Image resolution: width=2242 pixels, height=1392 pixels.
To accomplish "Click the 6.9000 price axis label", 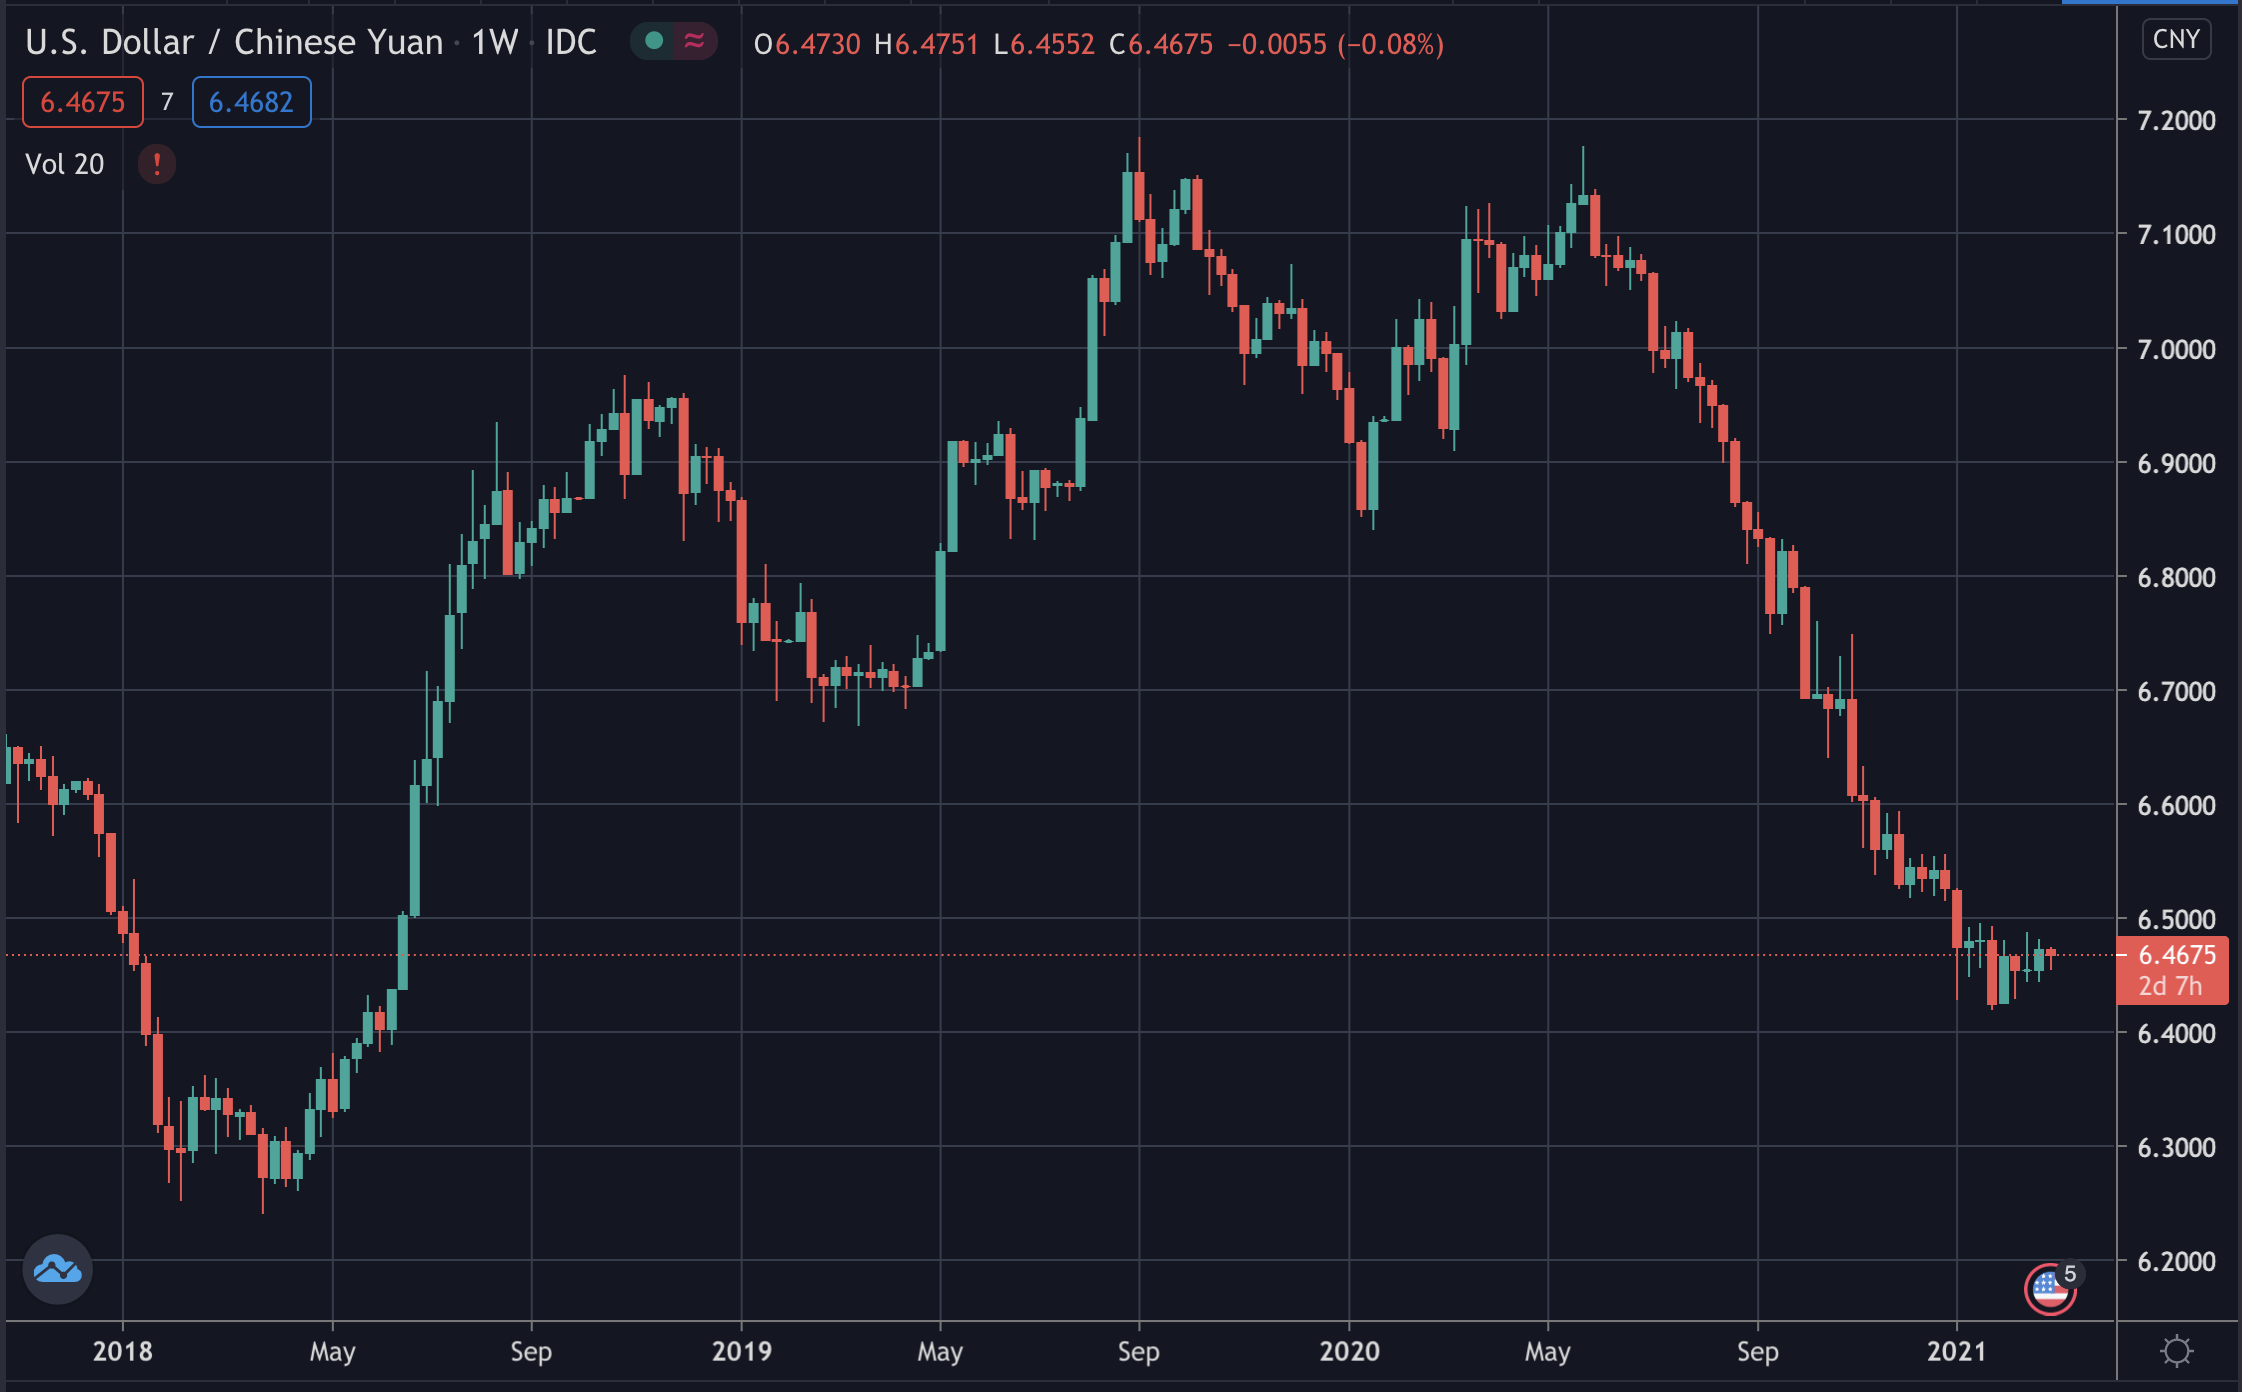I will click(x=2176, y=463).
